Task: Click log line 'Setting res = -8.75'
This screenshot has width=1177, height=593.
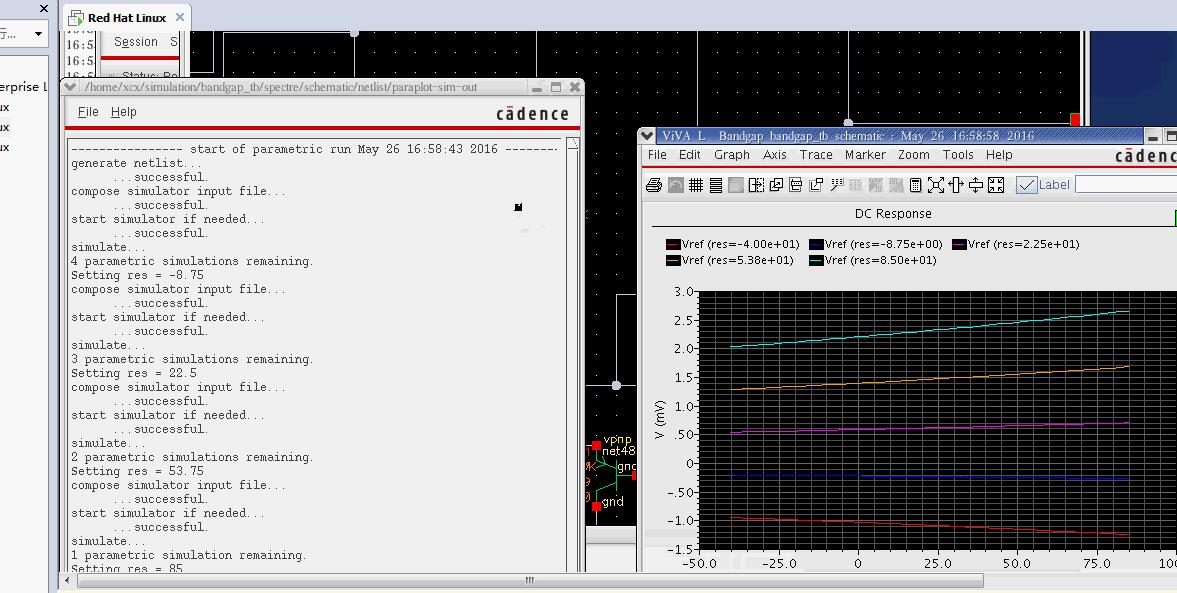Action: coord(137,275)
